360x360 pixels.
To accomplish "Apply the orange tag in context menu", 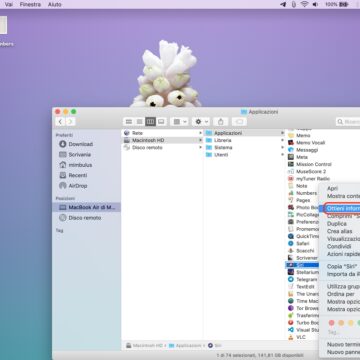I will point(341,323).
